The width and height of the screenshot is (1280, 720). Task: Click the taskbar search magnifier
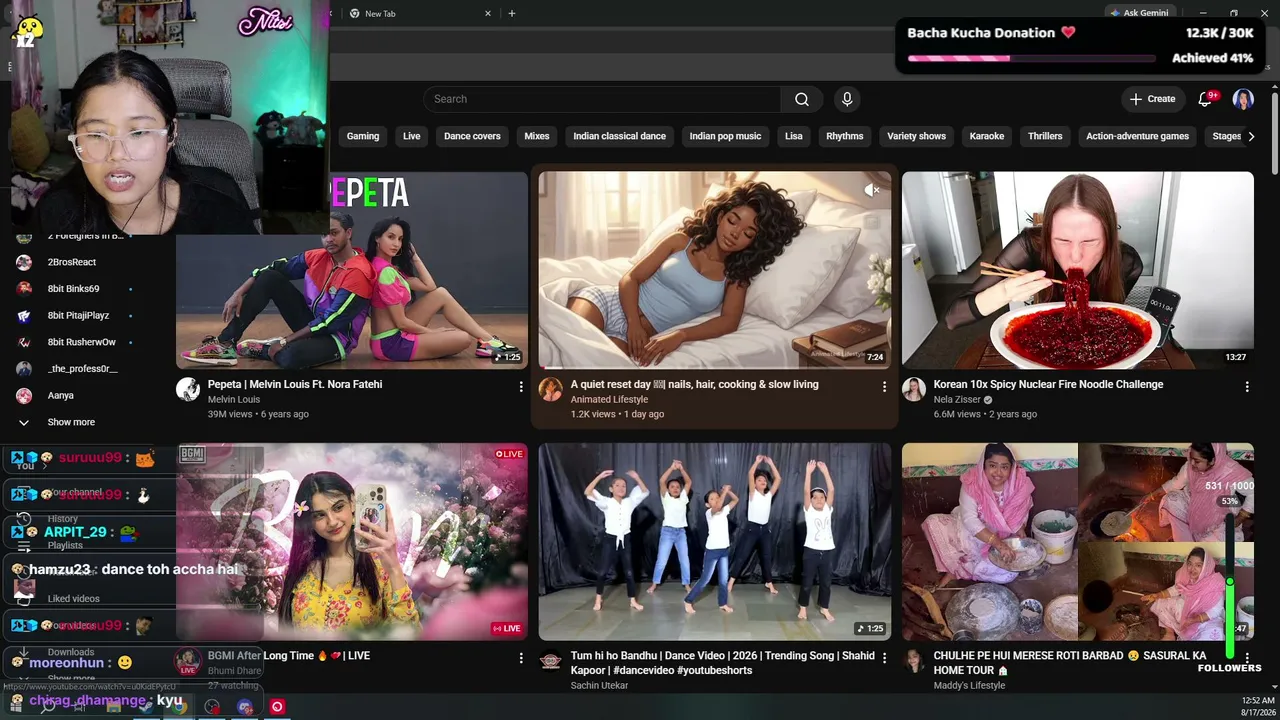point(47,707)
